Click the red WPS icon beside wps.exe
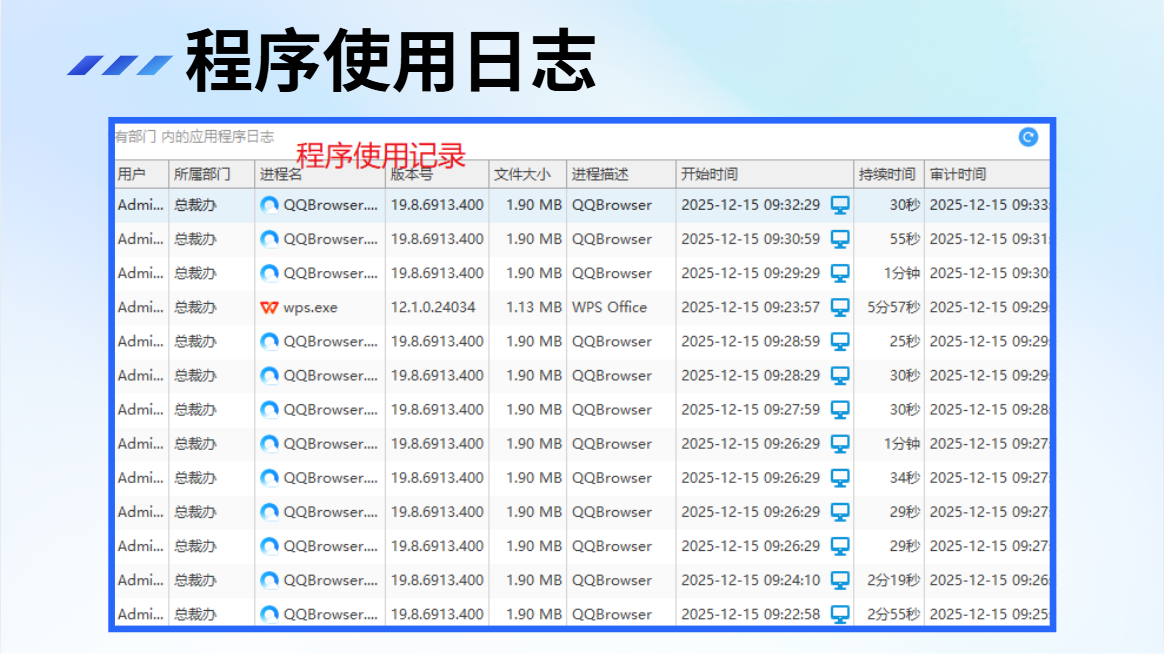1164x654 pixels. coord(269,307)
